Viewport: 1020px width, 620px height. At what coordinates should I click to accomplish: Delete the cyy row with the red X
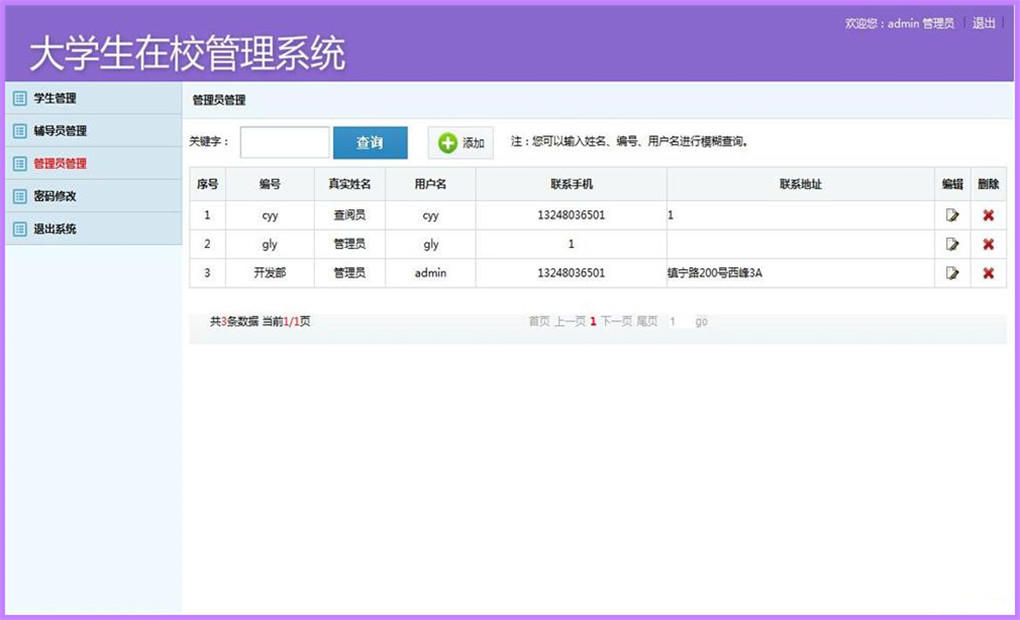(x=988, y=215)
